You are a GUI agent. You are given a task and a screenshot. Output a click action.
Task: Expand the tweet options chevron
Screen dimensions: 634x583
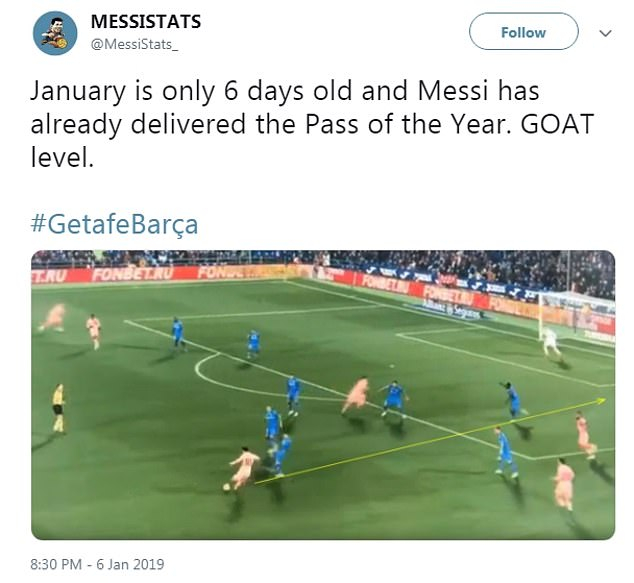pos(605,33)
